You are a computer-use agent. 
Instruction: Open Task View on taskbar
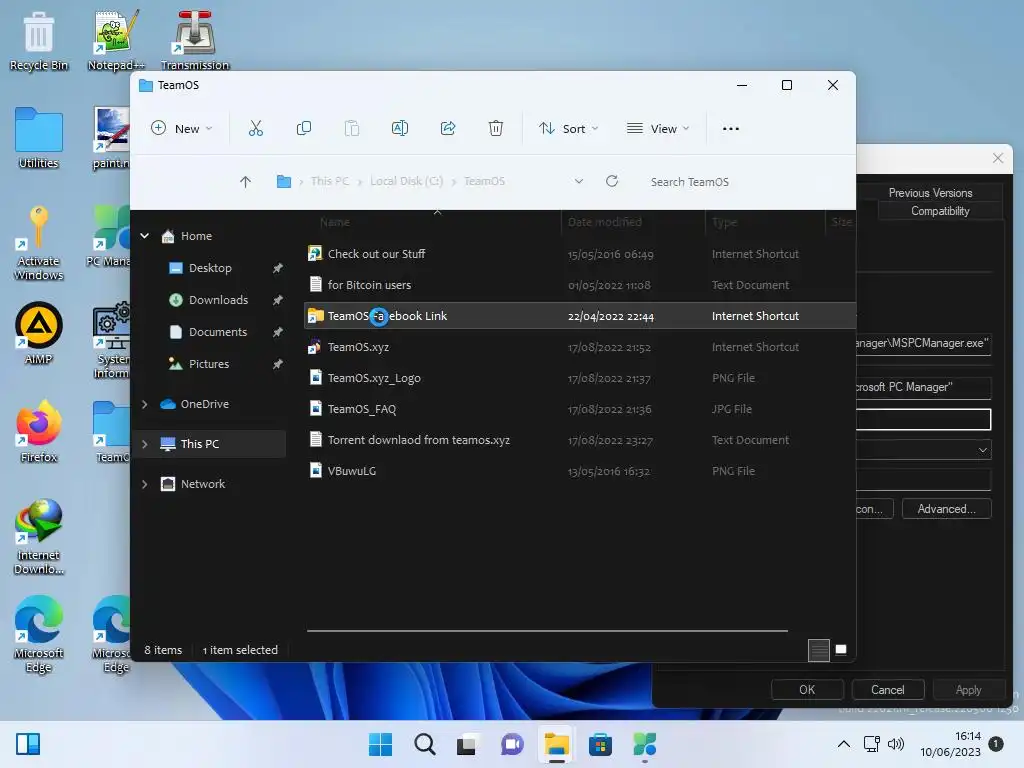click(x=466, y=744)
